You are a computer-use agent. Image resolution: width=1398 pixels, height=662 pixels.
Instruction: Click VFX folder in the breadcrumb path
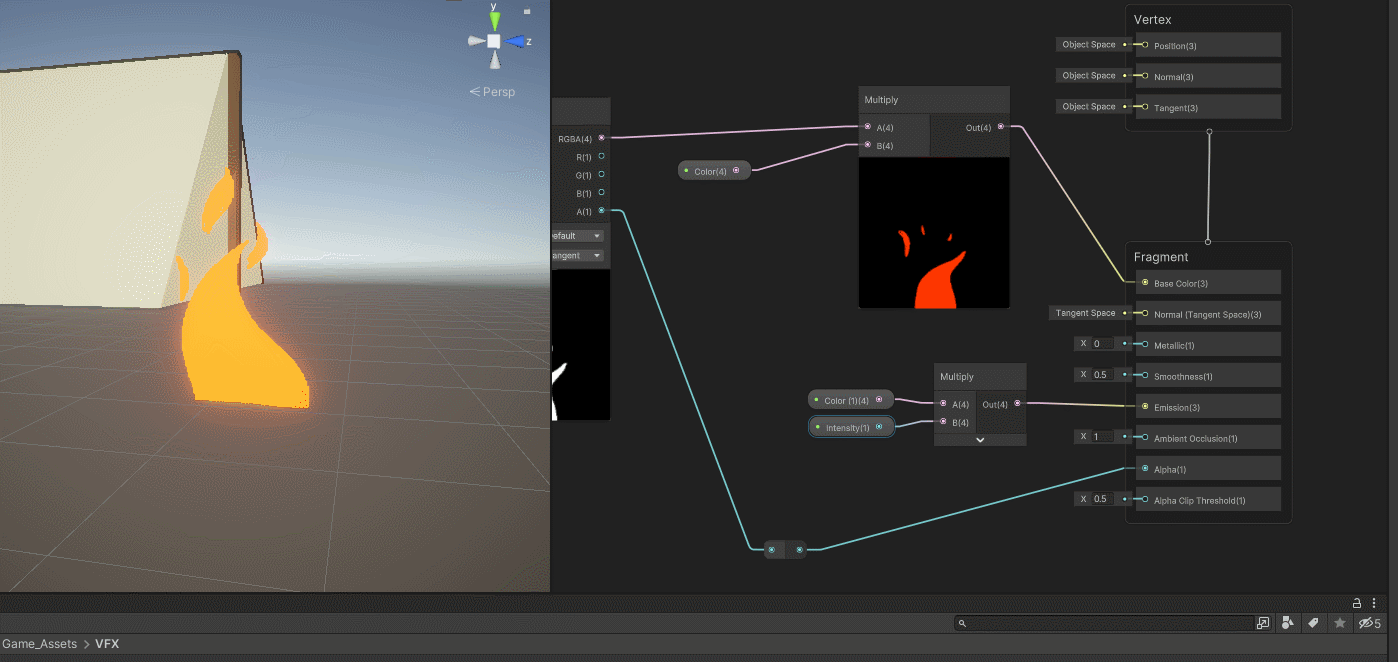pos(107,644)
